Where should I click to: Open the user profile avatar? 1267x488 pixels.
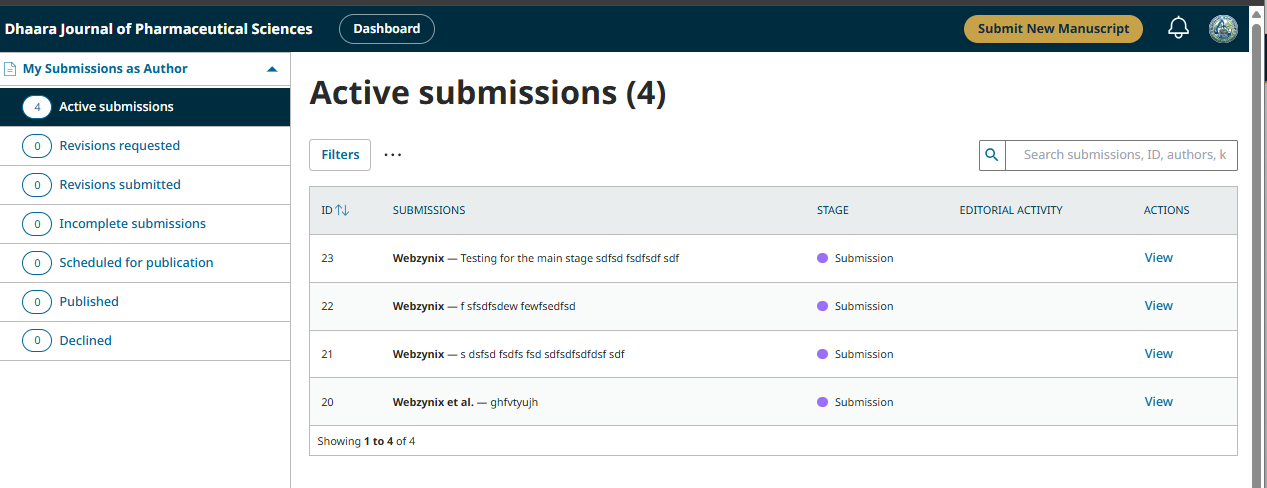(x=1223, y=29)
